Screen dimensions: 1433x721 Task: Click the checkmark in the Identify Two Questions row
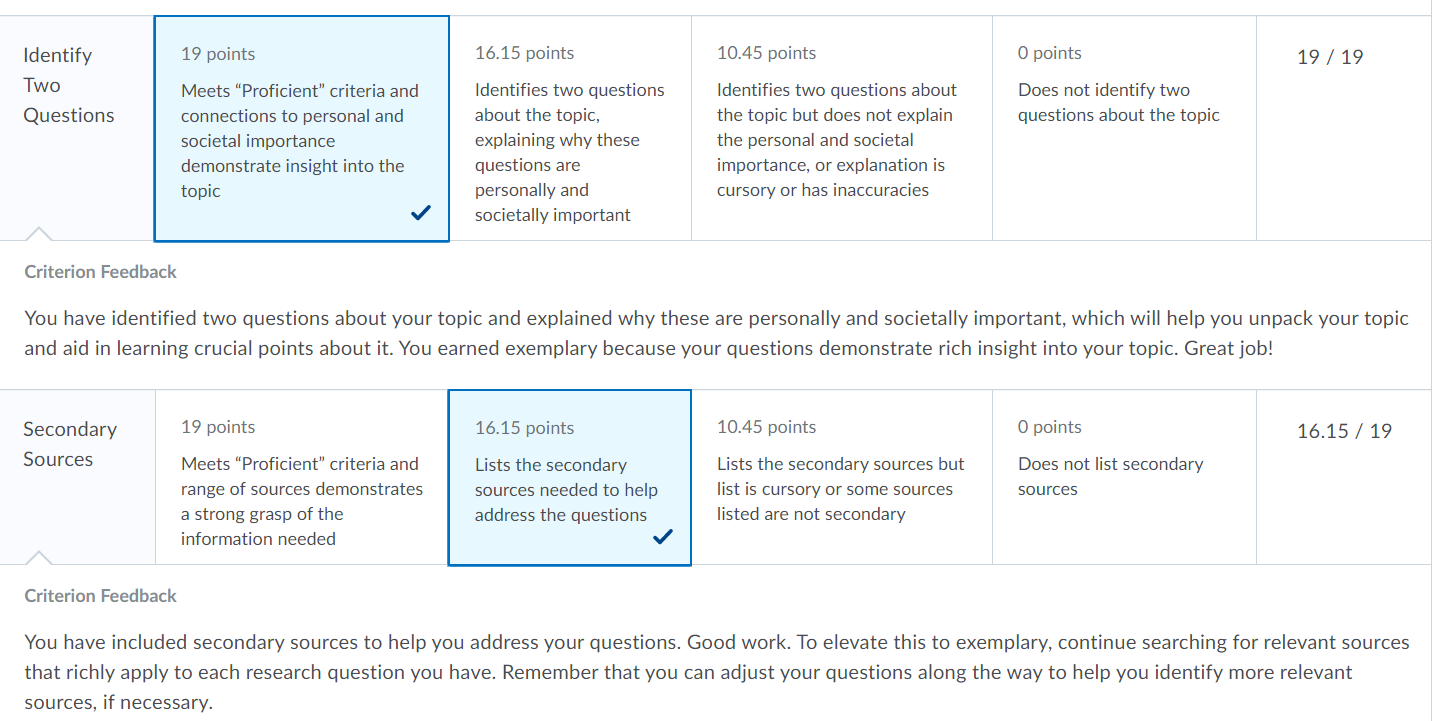pyautogui.click(x=421, y=212)
